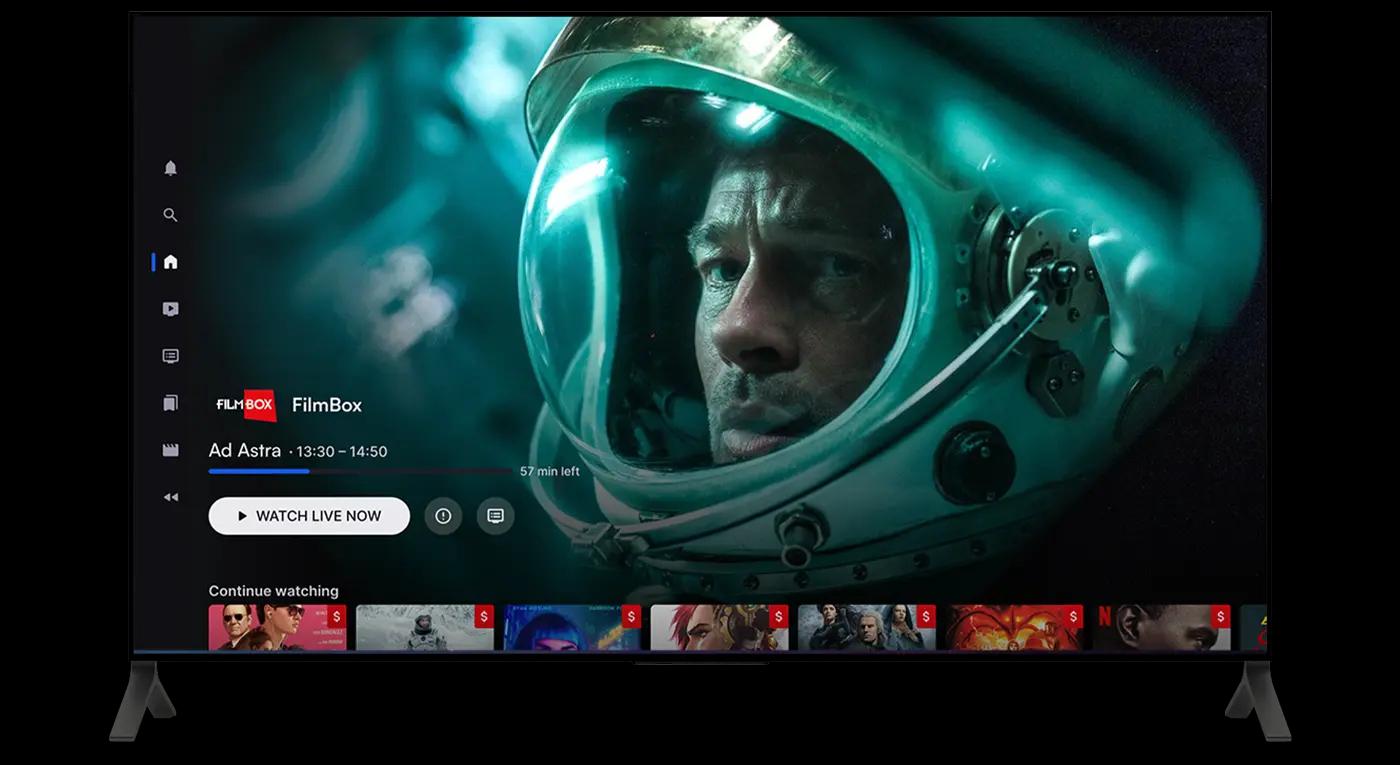The height and width of the screenshot is (765, 1400).
Task: Click the round guide button beside info
Action: (495, 516)
